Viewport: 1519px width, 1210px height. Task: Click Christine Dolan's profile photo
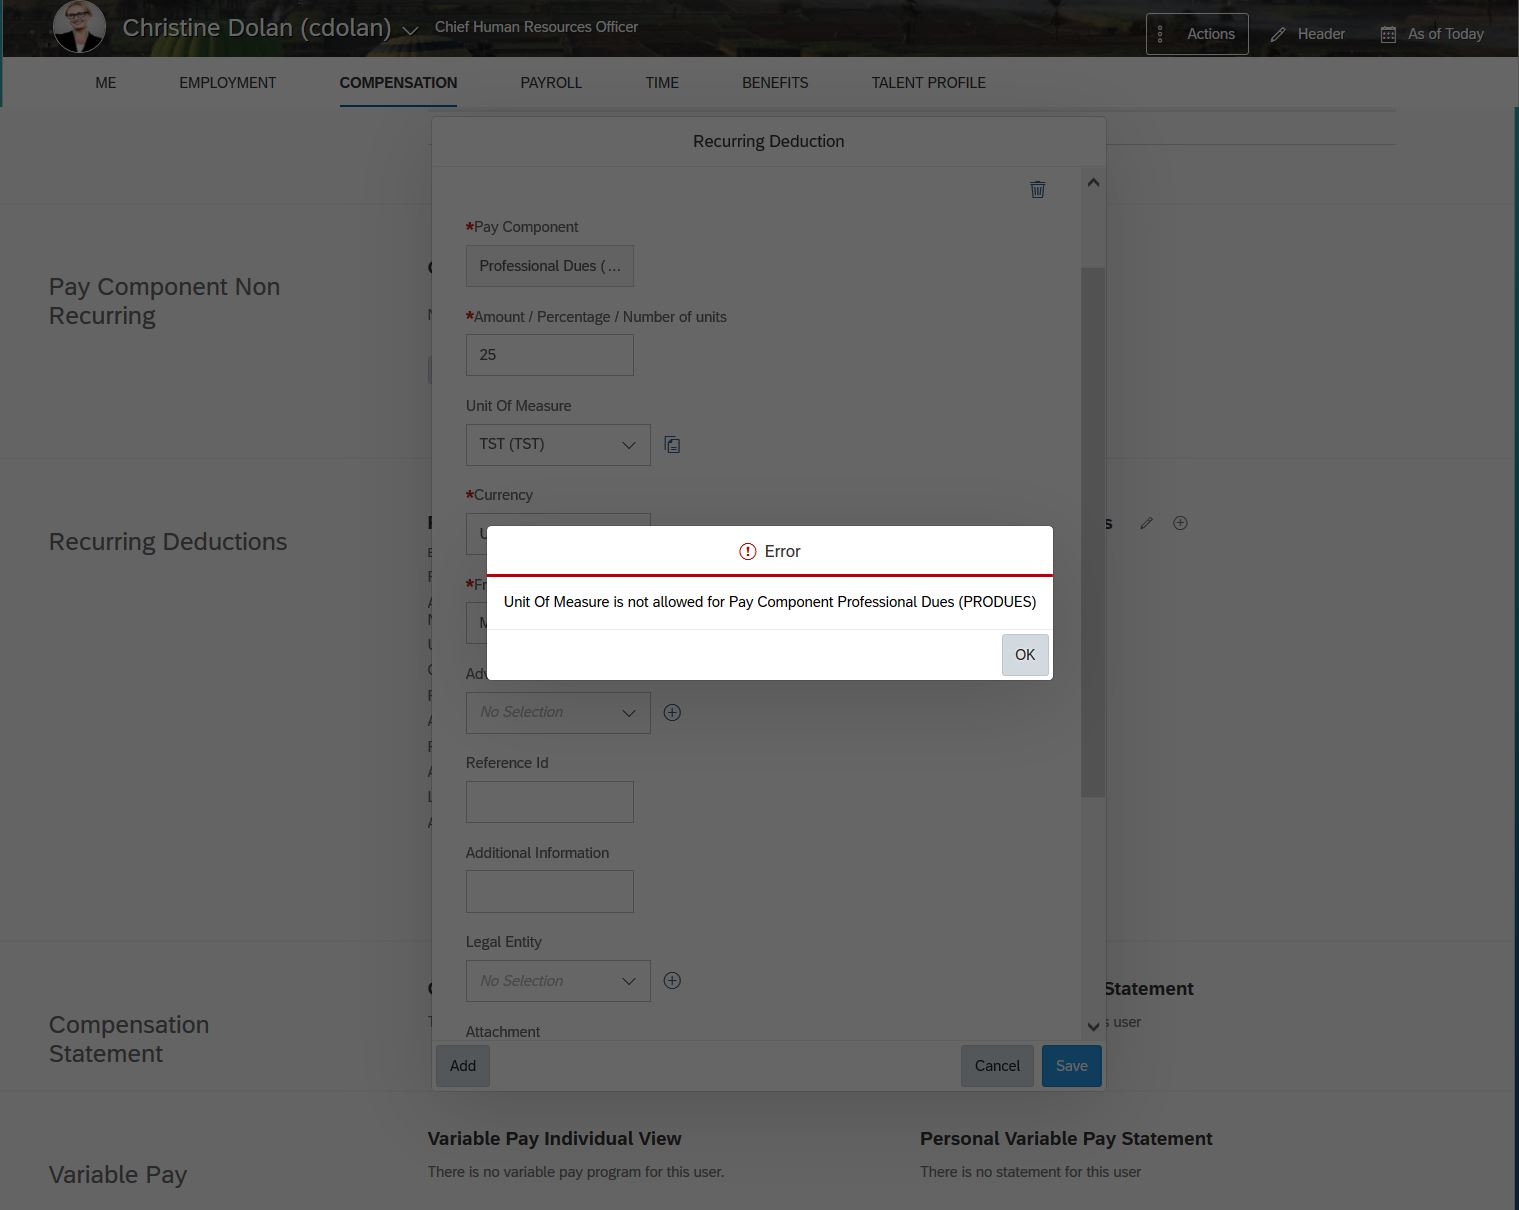(x=79, y=26)
